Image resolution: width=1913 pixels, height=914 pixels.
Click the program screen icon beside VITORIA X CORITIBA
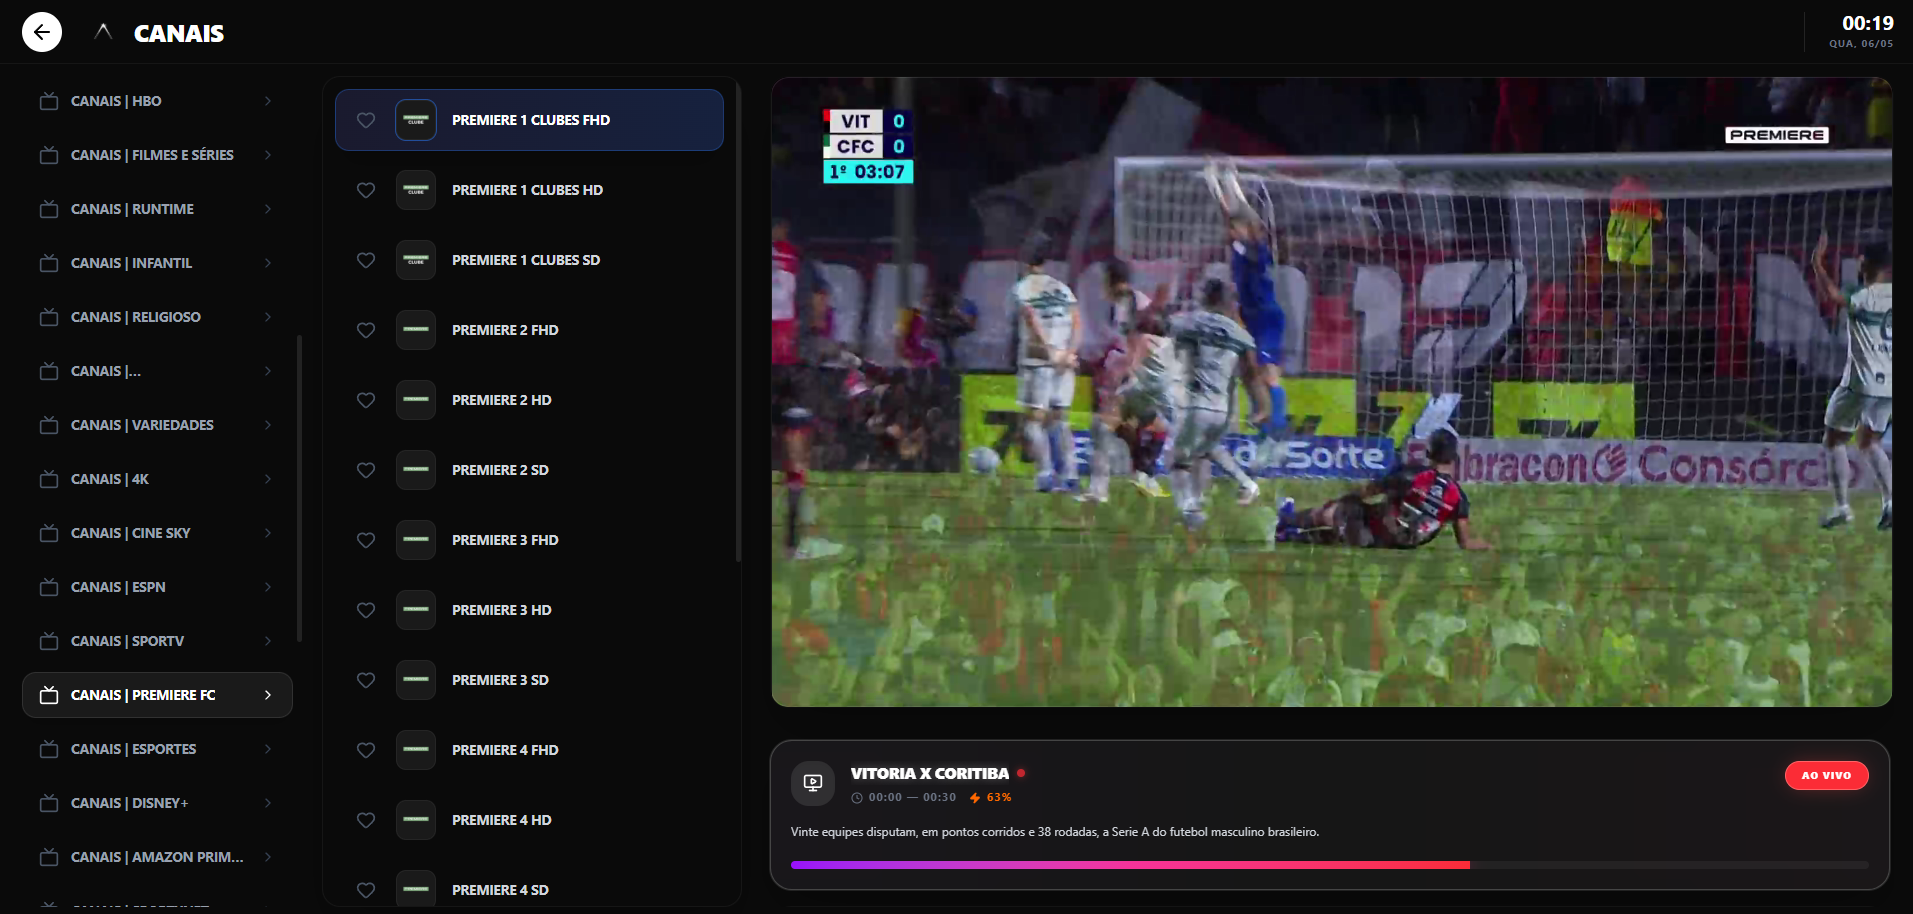(813, 783)
